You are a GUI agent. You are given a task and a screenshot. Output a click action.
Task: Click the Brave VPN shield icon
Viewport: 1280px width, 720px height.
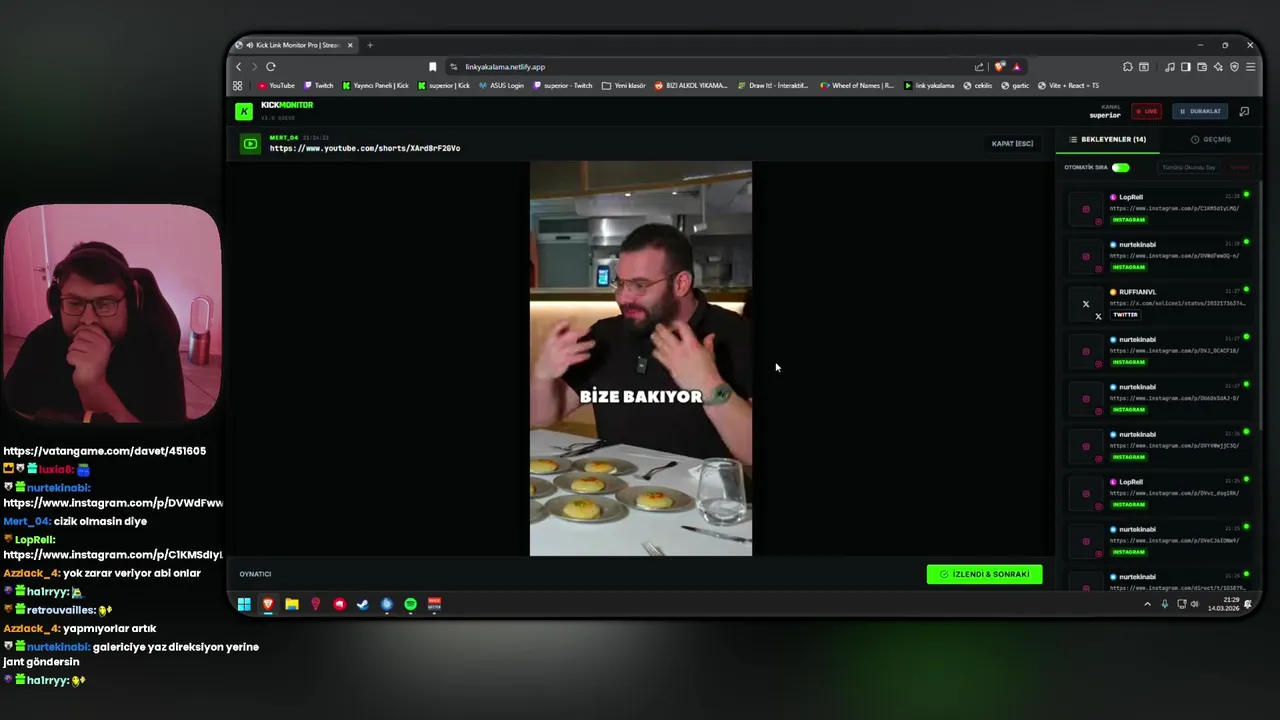(1234, 67)
